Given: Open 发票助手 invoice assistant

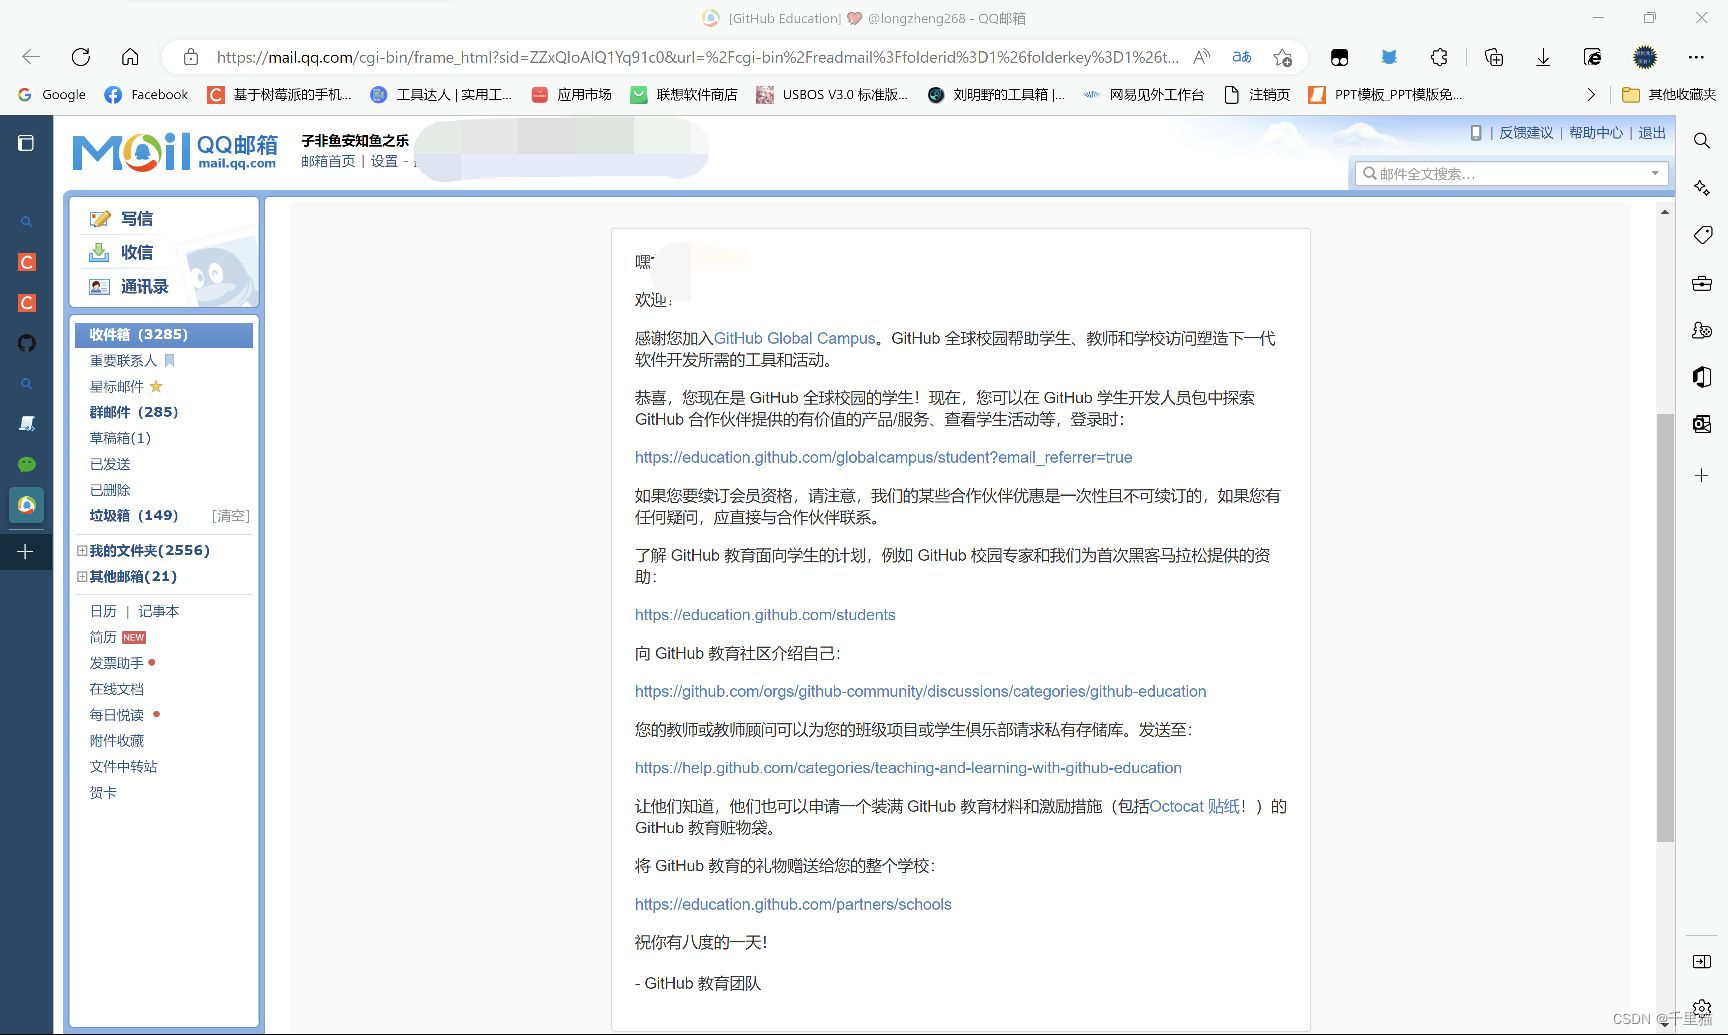Looking at the screenshot, I should pos(116,663).
